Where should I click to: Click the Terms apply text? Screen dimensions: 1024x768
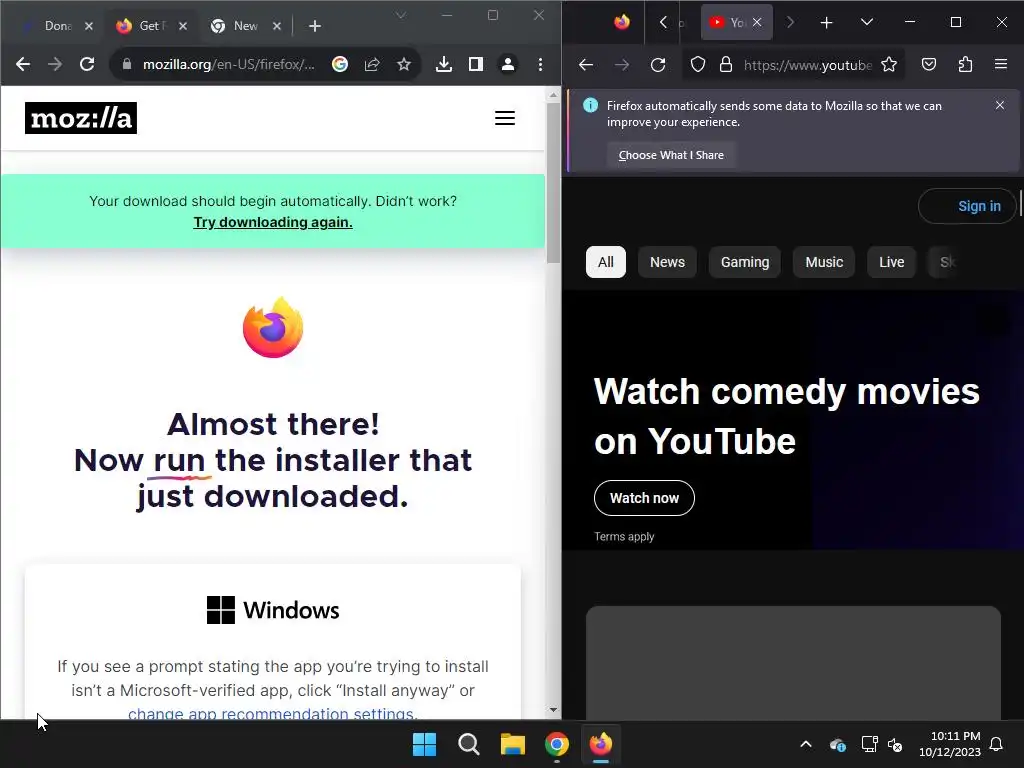624,536
